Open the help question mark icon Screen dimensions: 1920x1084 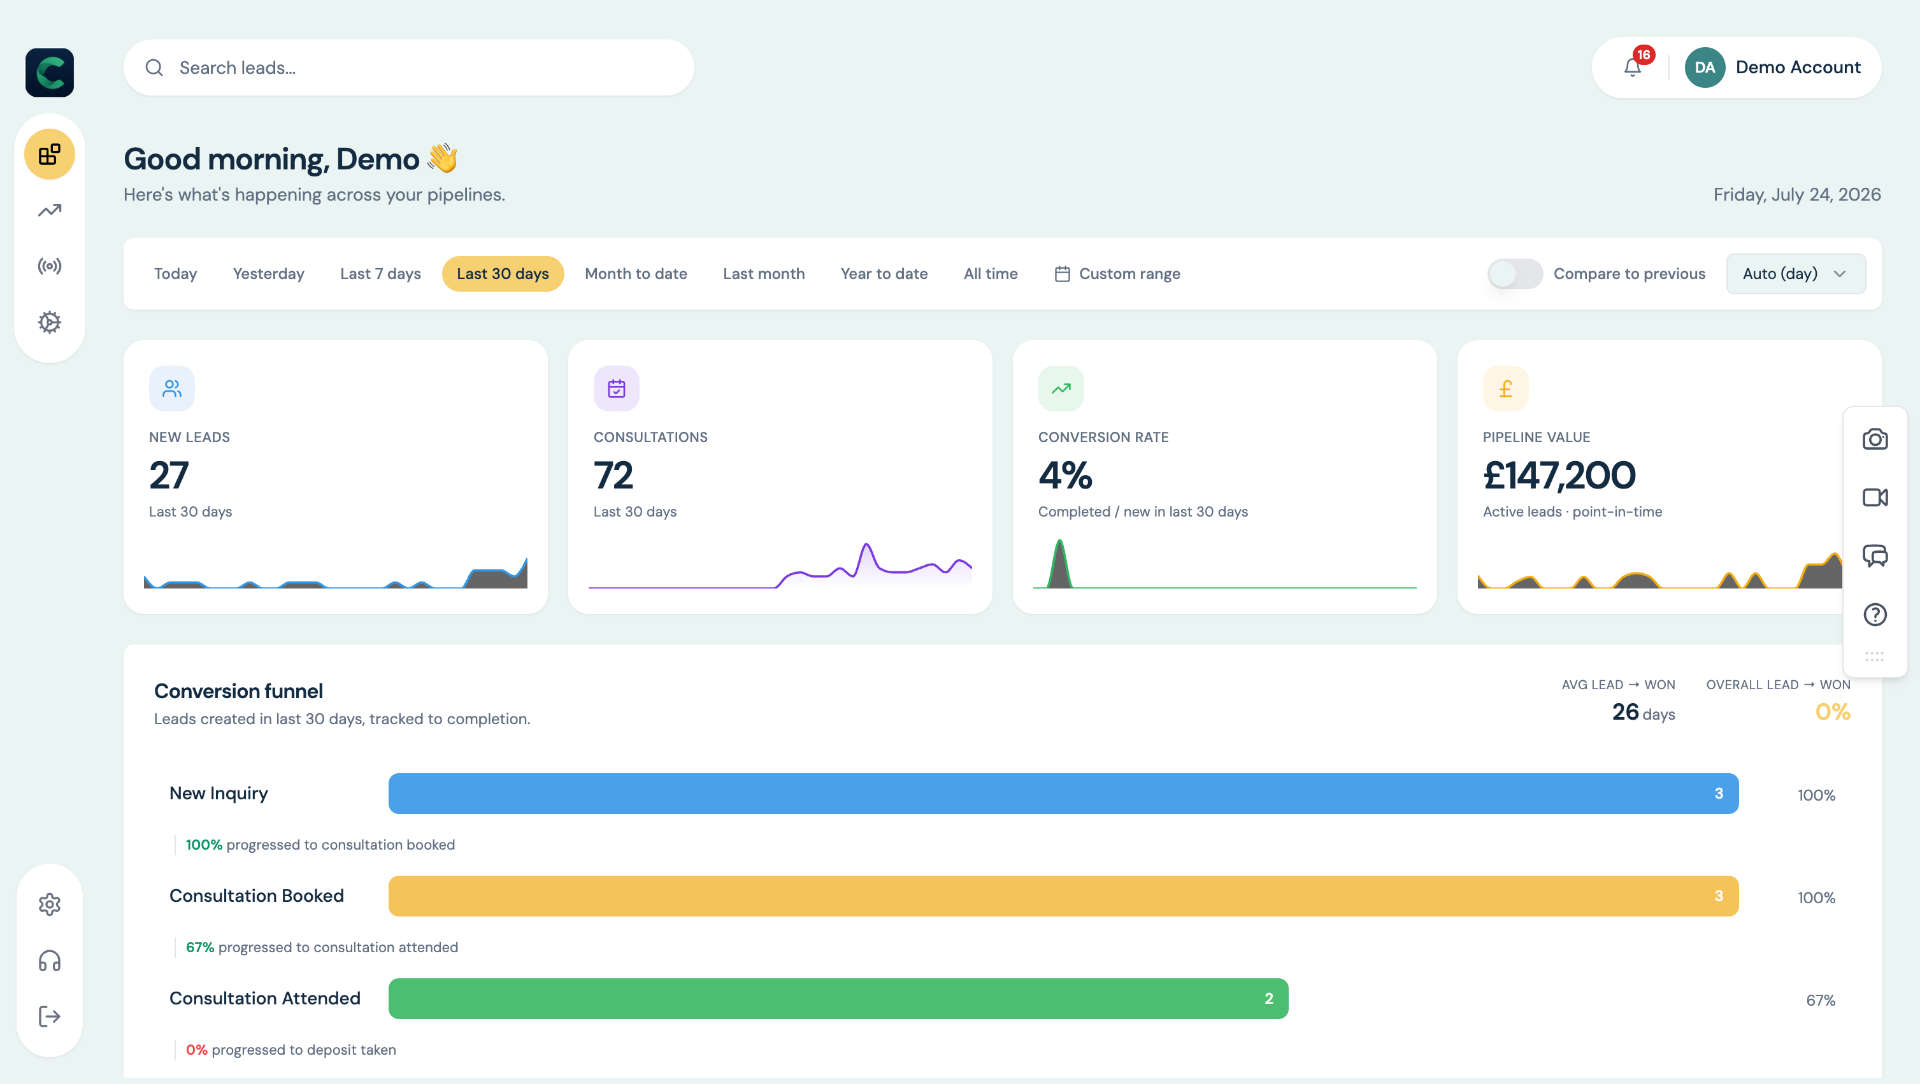coord(1875,614)
